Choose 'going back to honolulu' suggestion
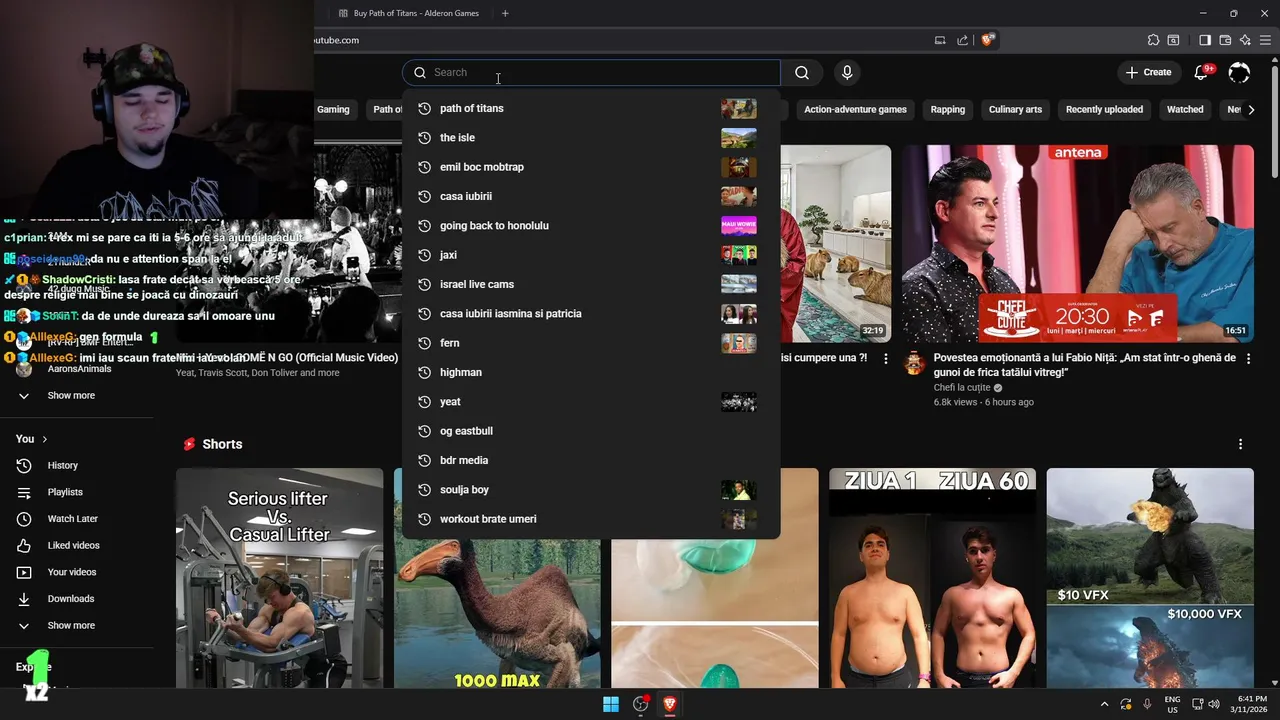The image size is (1280, 720). pos(590,226)
